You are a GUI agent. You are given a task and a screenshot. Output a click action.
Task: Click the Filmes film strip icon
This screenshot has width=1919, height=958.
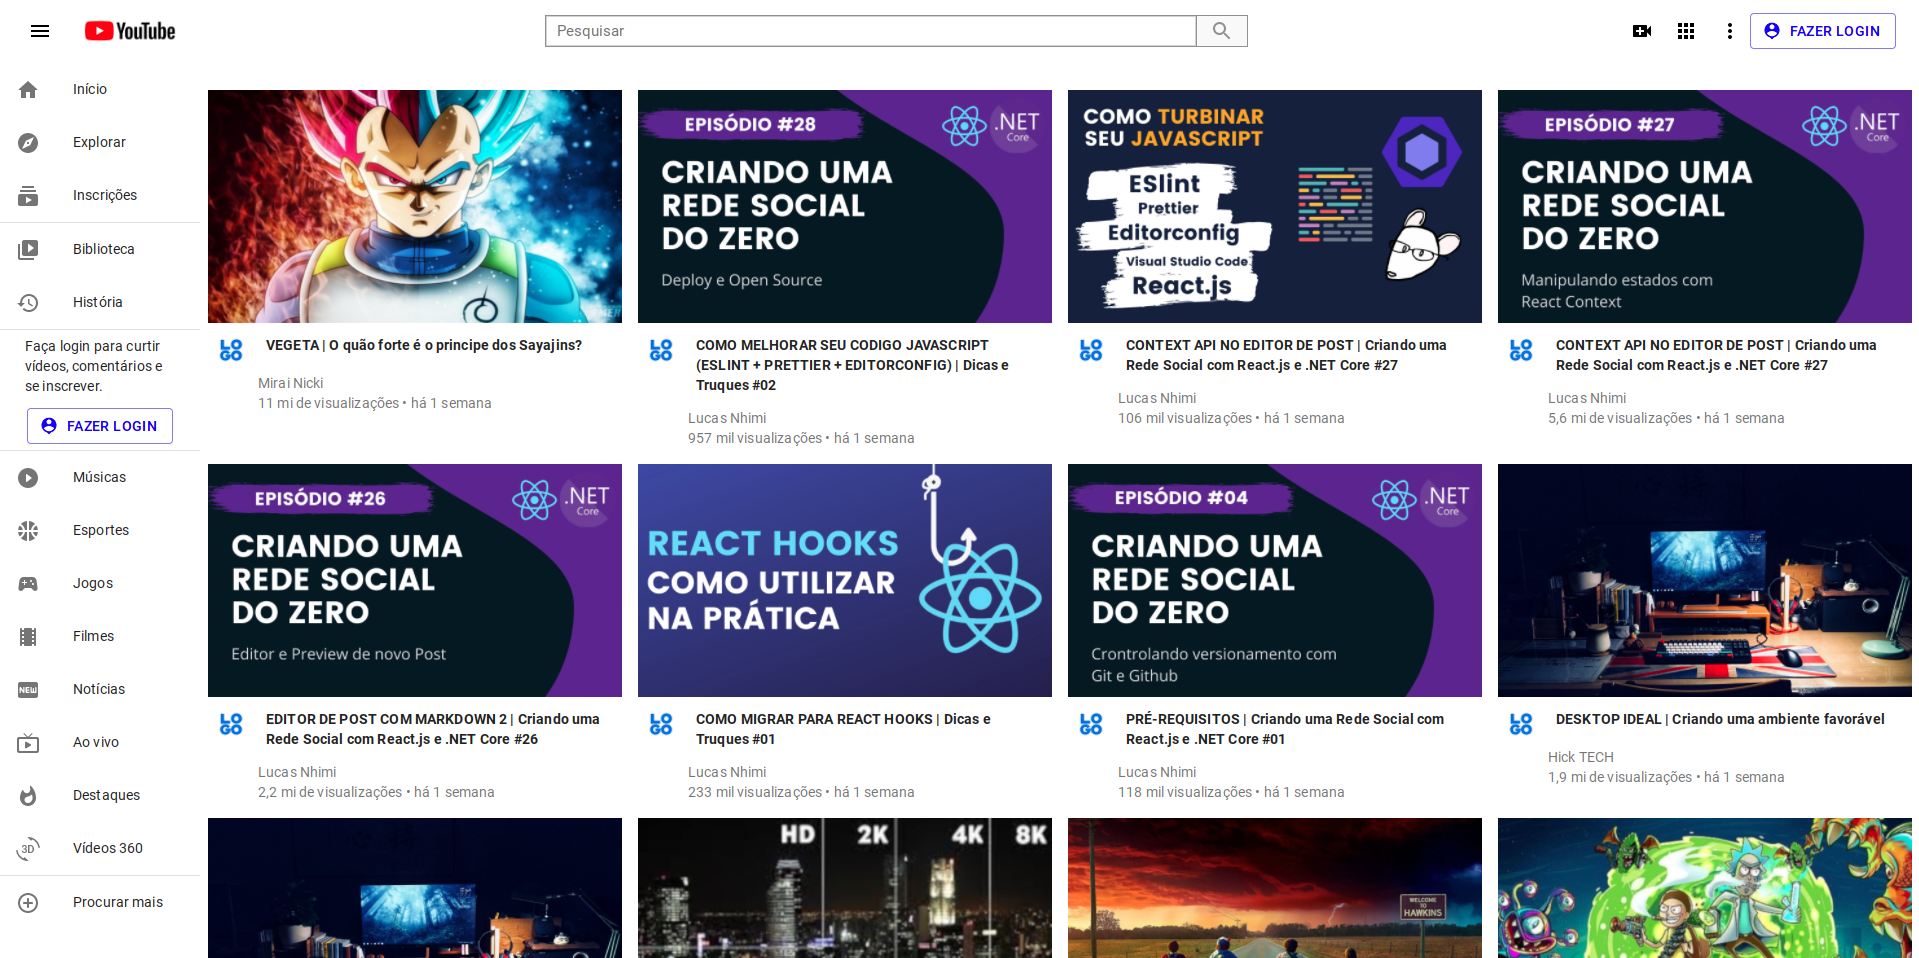click(28, 636)
